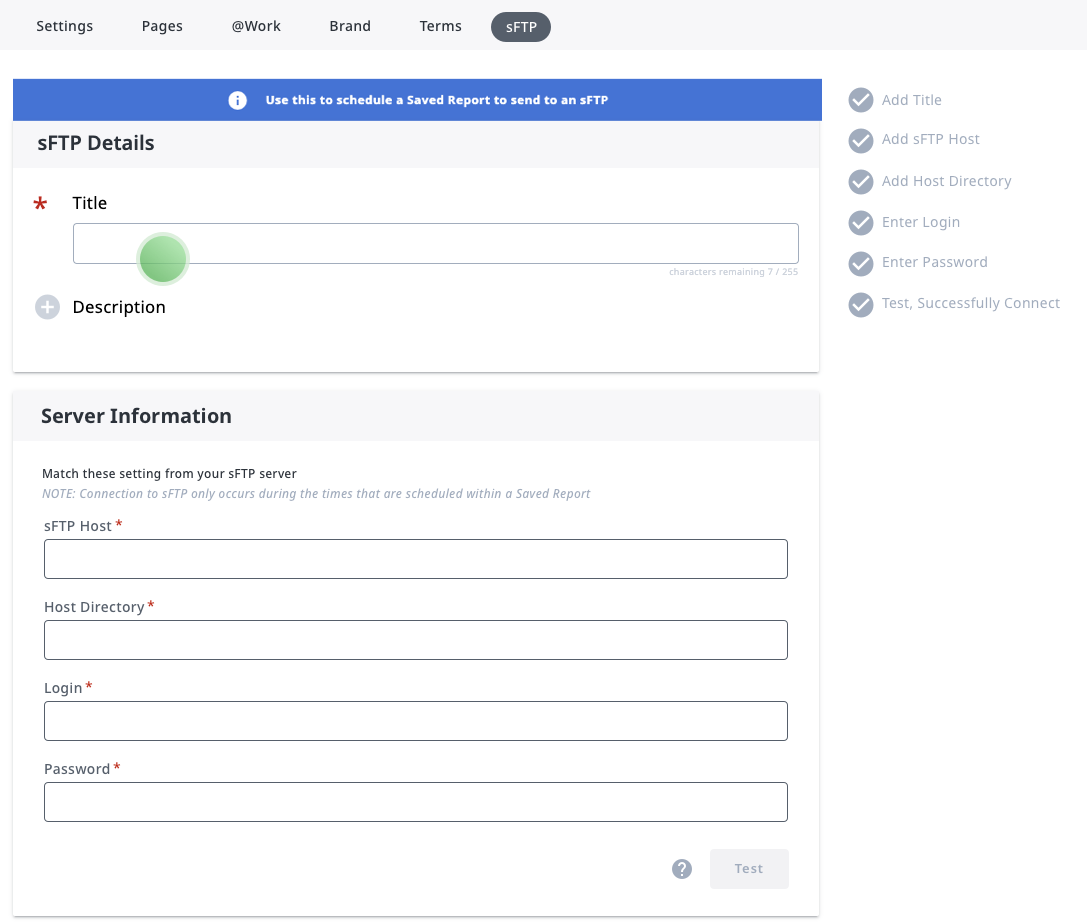
Task: Open the Settings tab
Action: pos(65,26)
